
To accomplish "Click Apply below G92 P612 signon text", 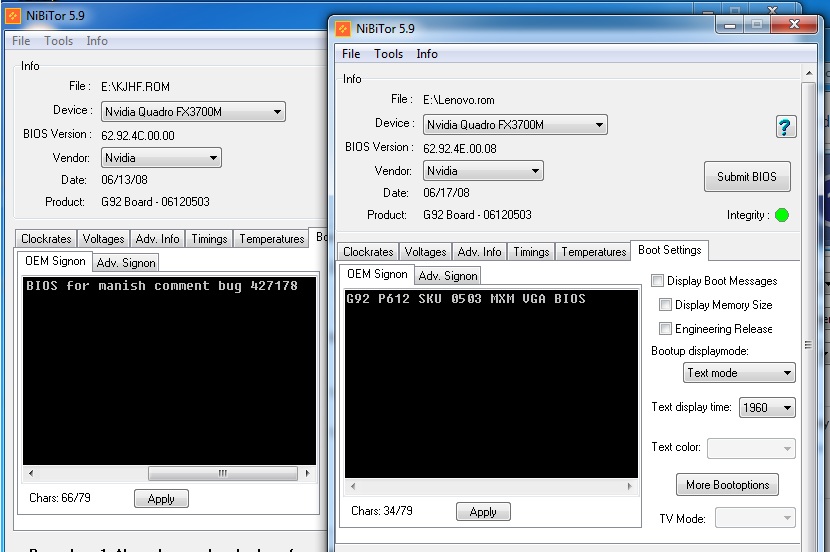I will click(x=483, y=512).
